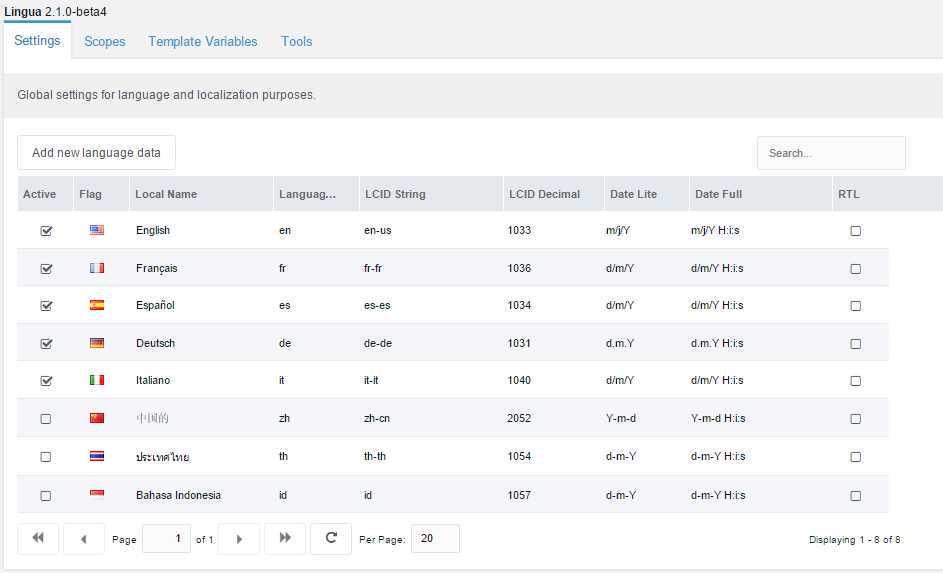Viewport: 943px width, 573px height.
Task: Open the Settings tab
Action: point(37,40)
